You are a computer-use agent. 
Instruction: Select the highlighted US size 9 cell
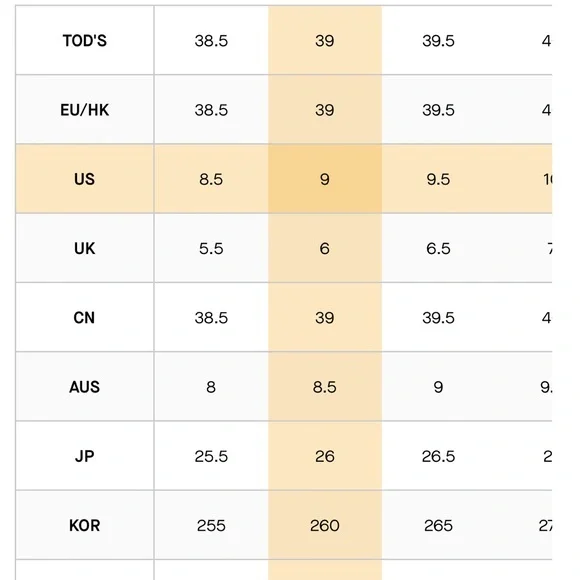point(325,179)
